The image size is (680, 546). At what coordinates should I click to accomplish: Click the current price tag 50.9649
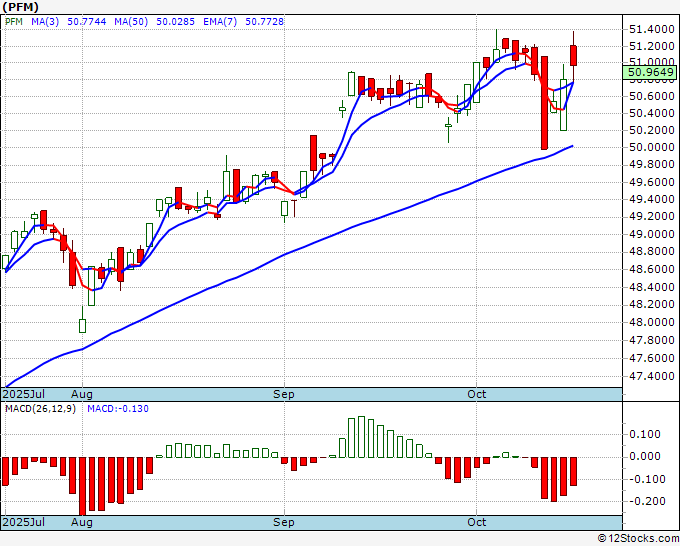click(651, 72)
